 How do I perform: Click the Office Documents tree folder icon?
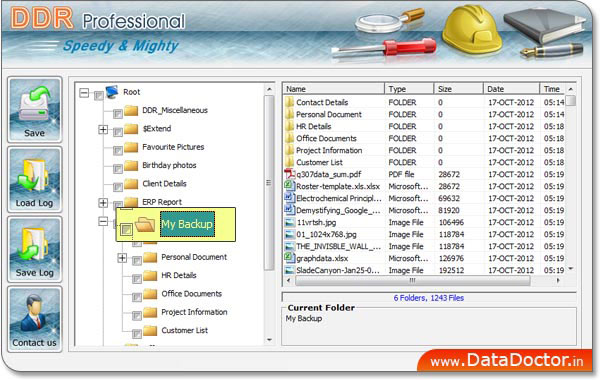pyautogui.click(x=150, y=294)
